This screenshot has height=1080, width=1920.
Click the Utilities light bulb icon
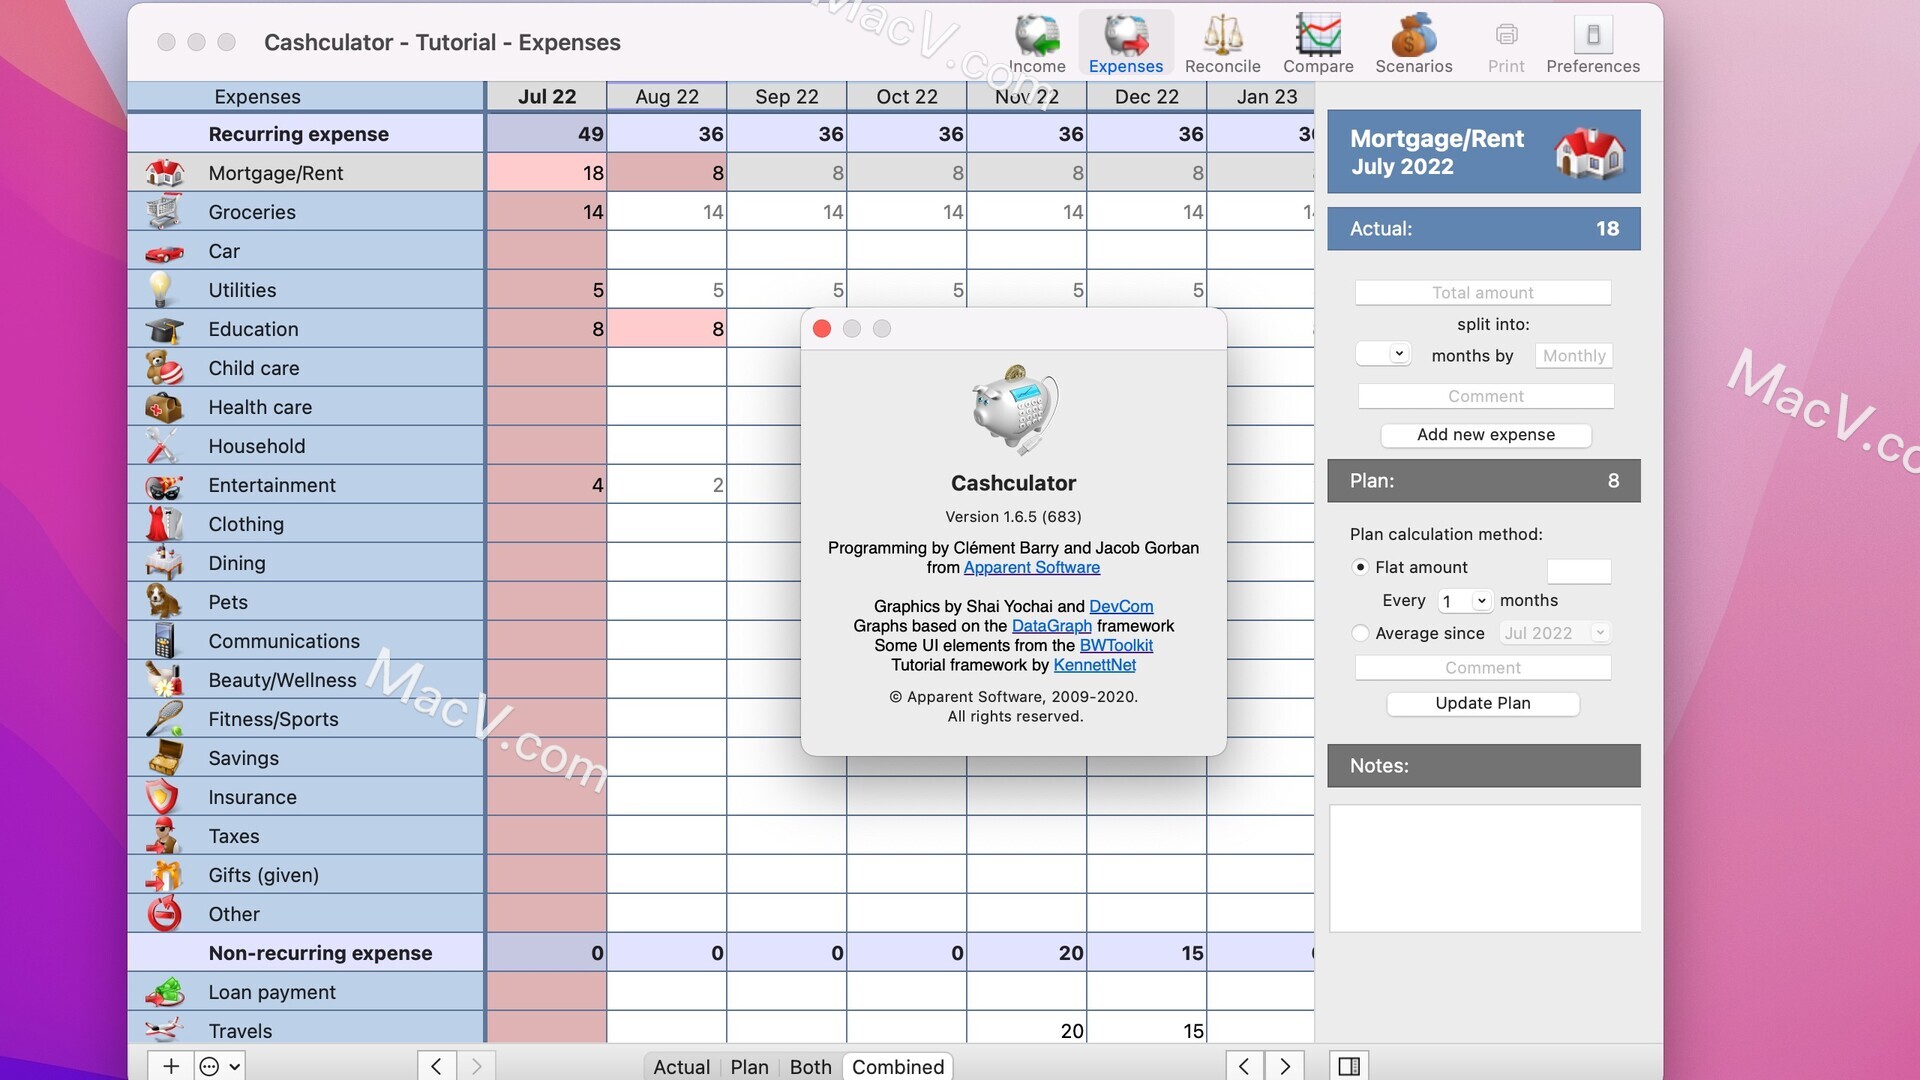pos(161,290)
